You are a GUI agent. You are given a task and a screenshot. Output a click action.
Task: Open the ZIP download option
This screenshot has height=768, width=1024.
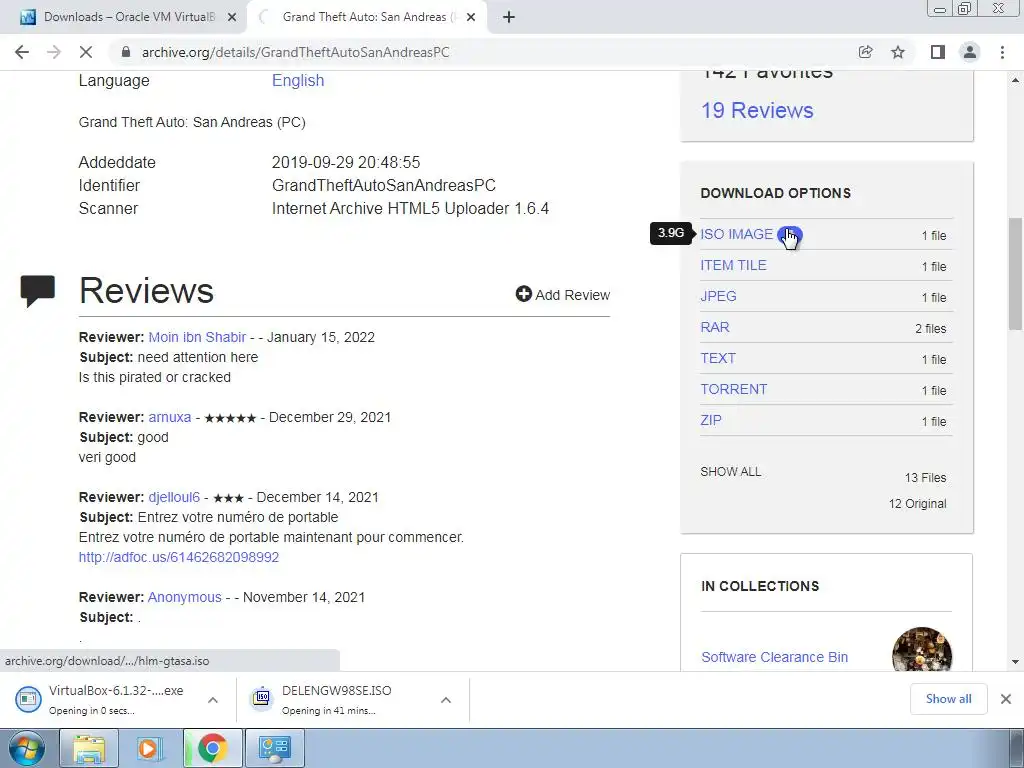tap(711, 420)
